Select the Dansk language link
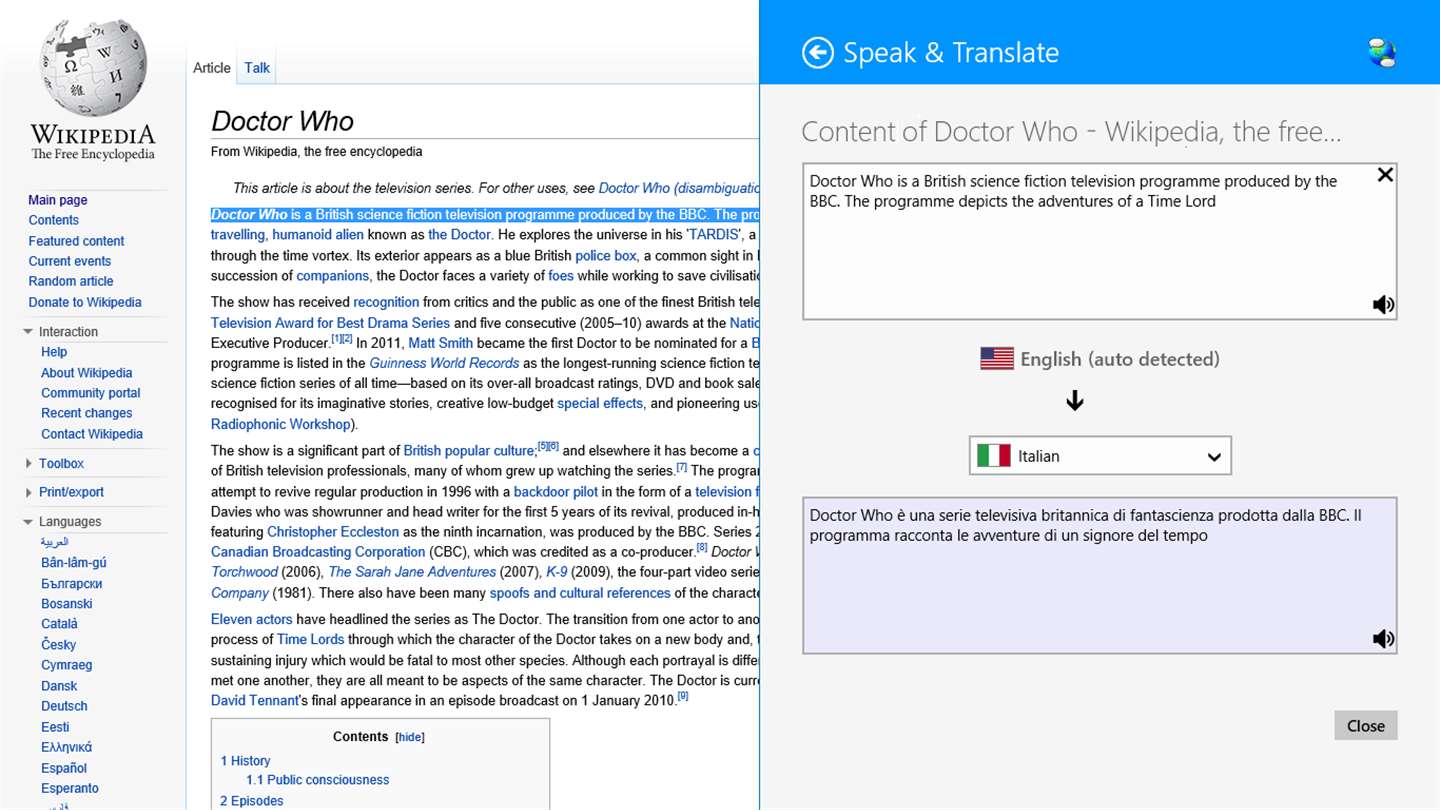Viewport: 1440px width, 810px height. [x=59, y=686]
